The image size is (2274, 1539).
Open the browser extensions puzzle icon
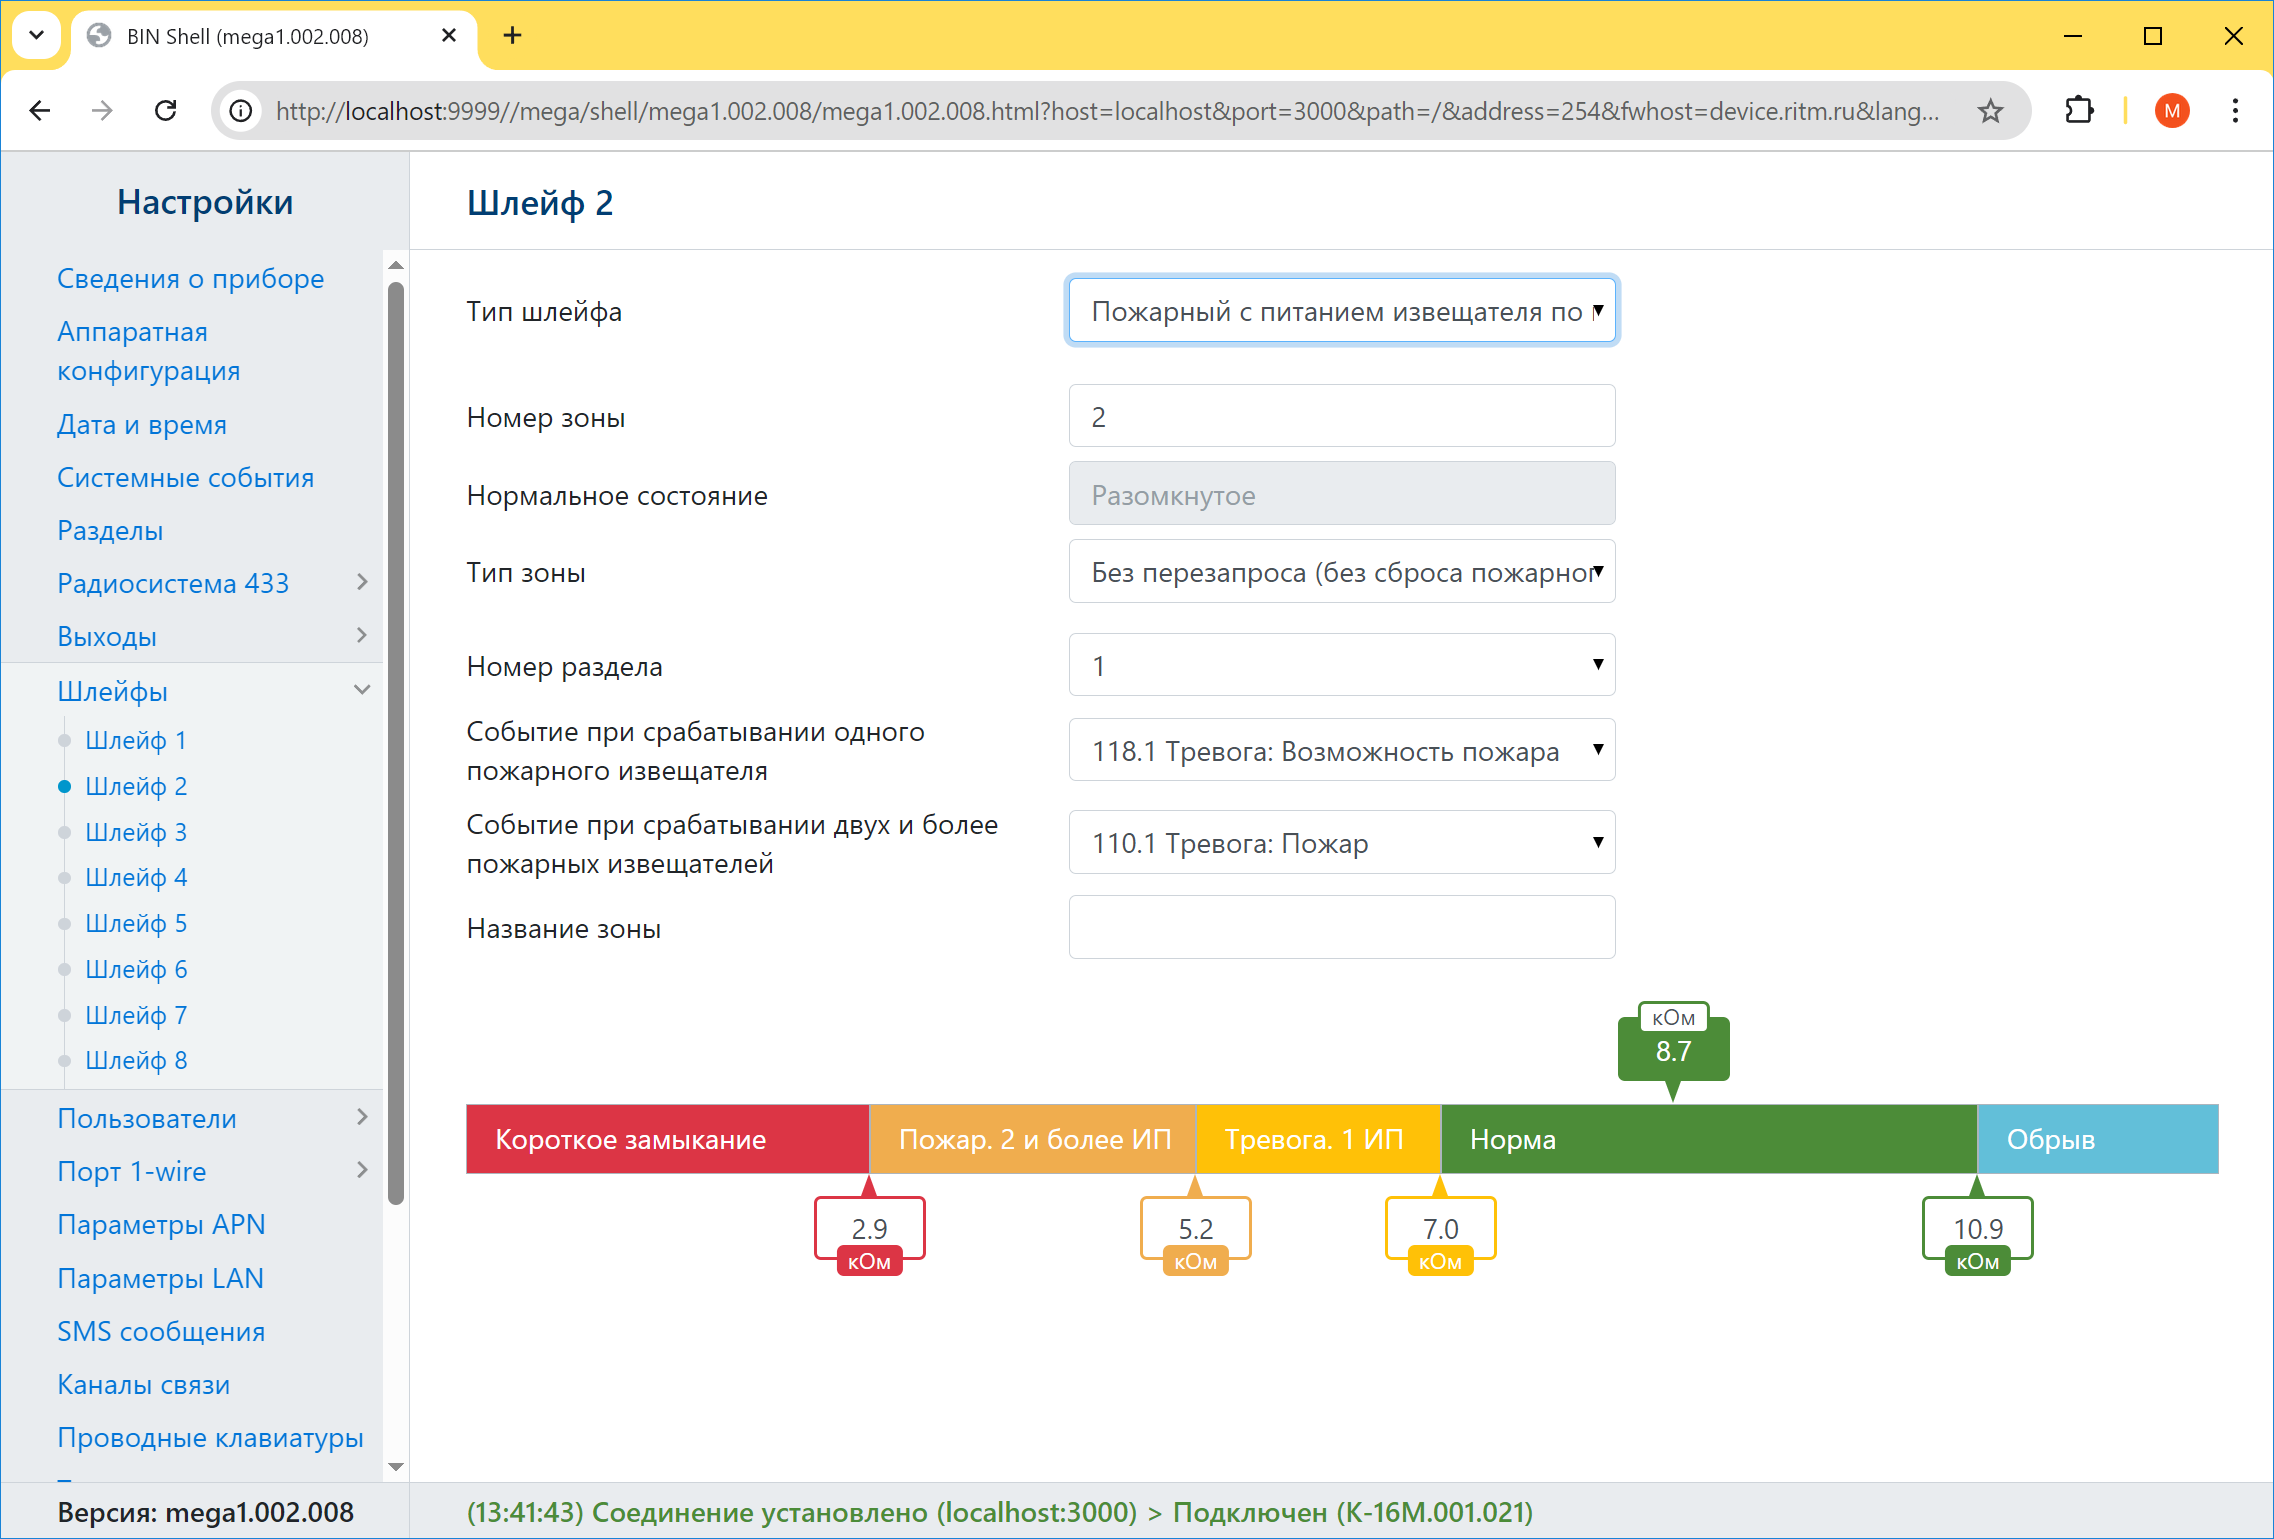tap(2079, 110)
